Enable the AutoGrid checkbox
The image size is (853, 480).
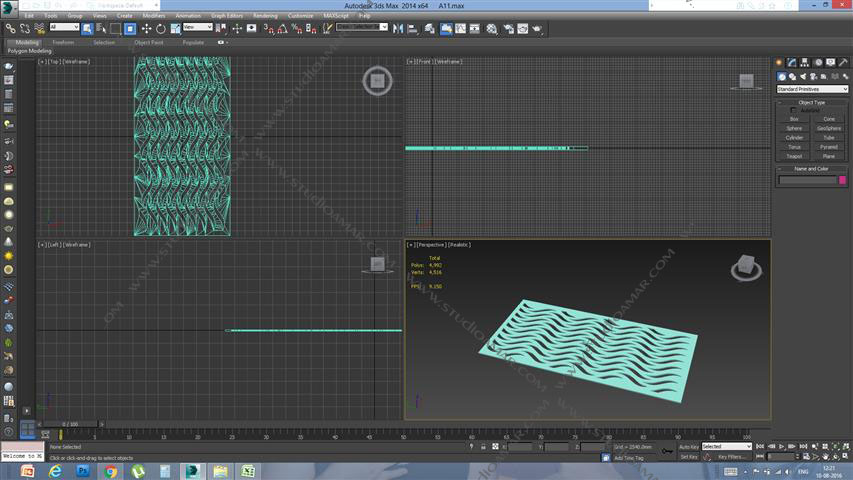click(795, 110)
